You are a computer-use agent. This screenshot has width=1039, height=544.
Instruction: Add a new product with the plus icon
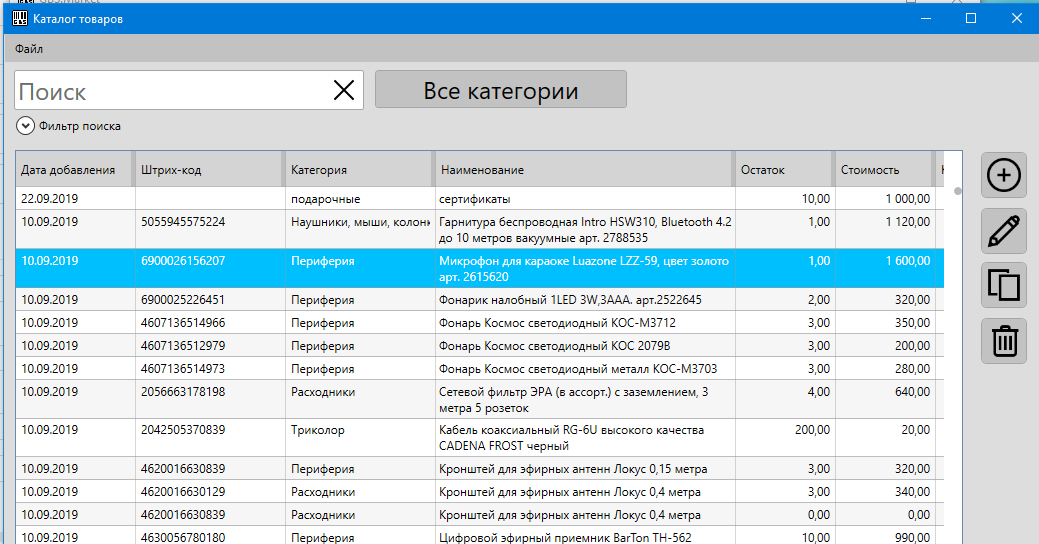tap(1004, 175)
